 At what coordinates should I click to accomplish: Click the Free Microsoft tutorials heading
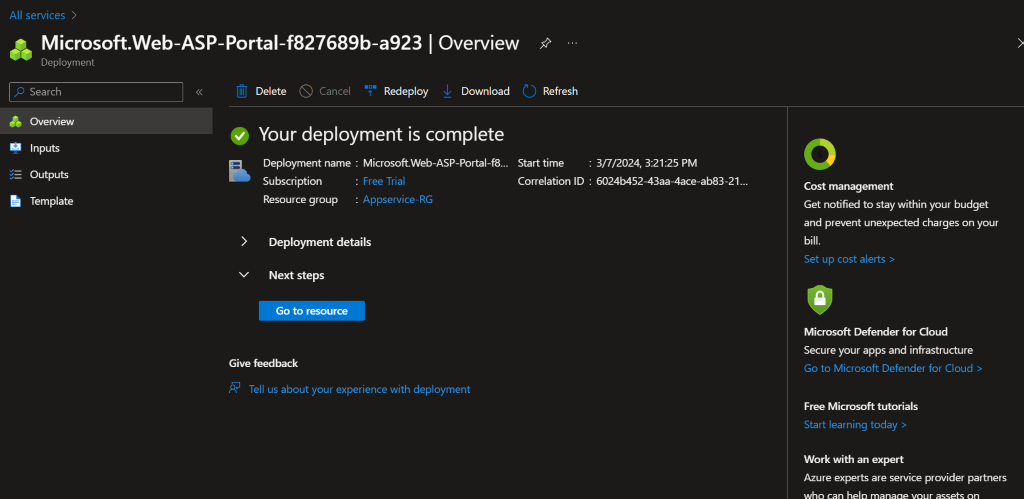[x=861, y=406]
